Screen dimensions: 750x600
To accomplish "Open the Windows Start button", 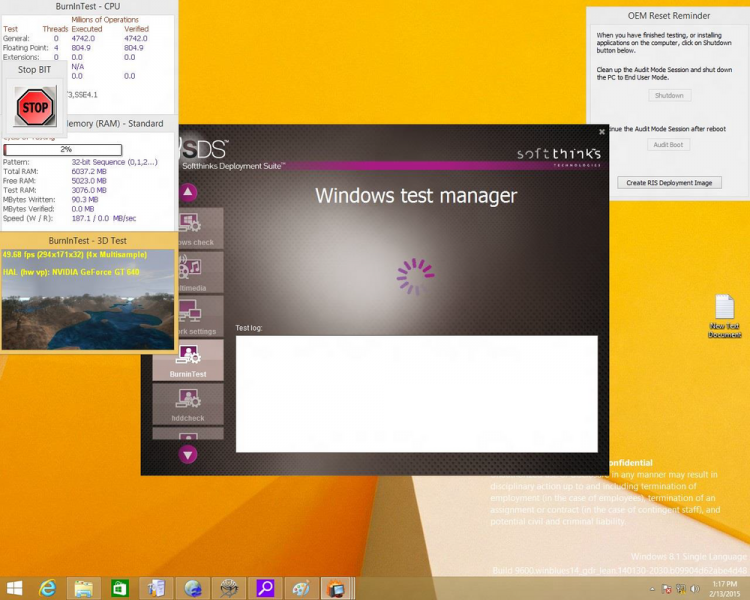I will click(14, 588).
